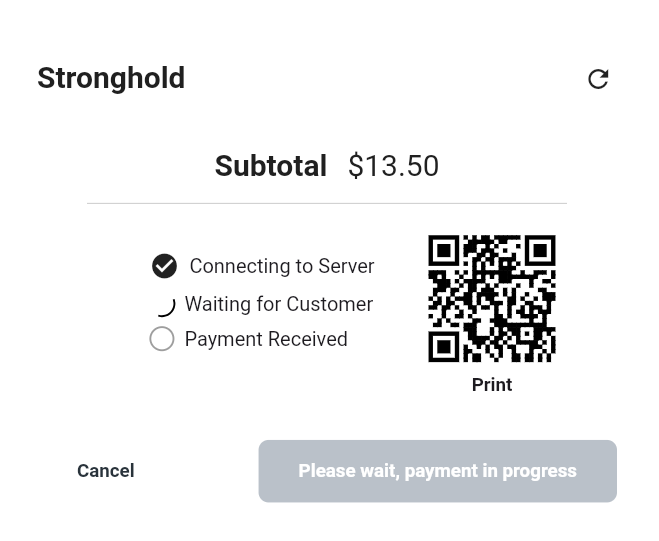
Task: Cancel the Stronghold payment
Action: (x=105, y=471)
